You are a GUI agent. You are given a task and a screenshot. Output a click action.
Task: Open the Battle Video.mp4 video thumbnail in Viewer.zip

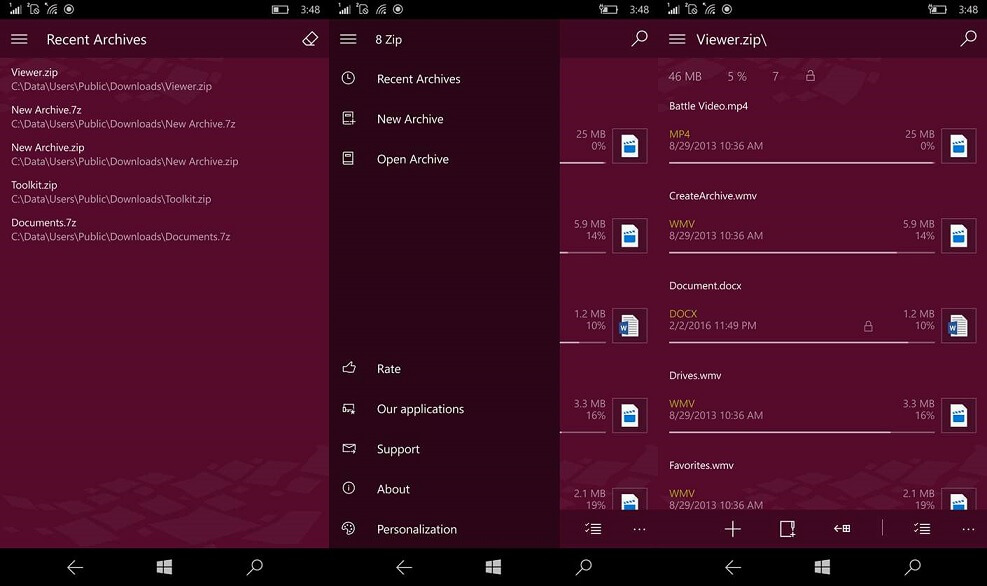pos(959,146)
